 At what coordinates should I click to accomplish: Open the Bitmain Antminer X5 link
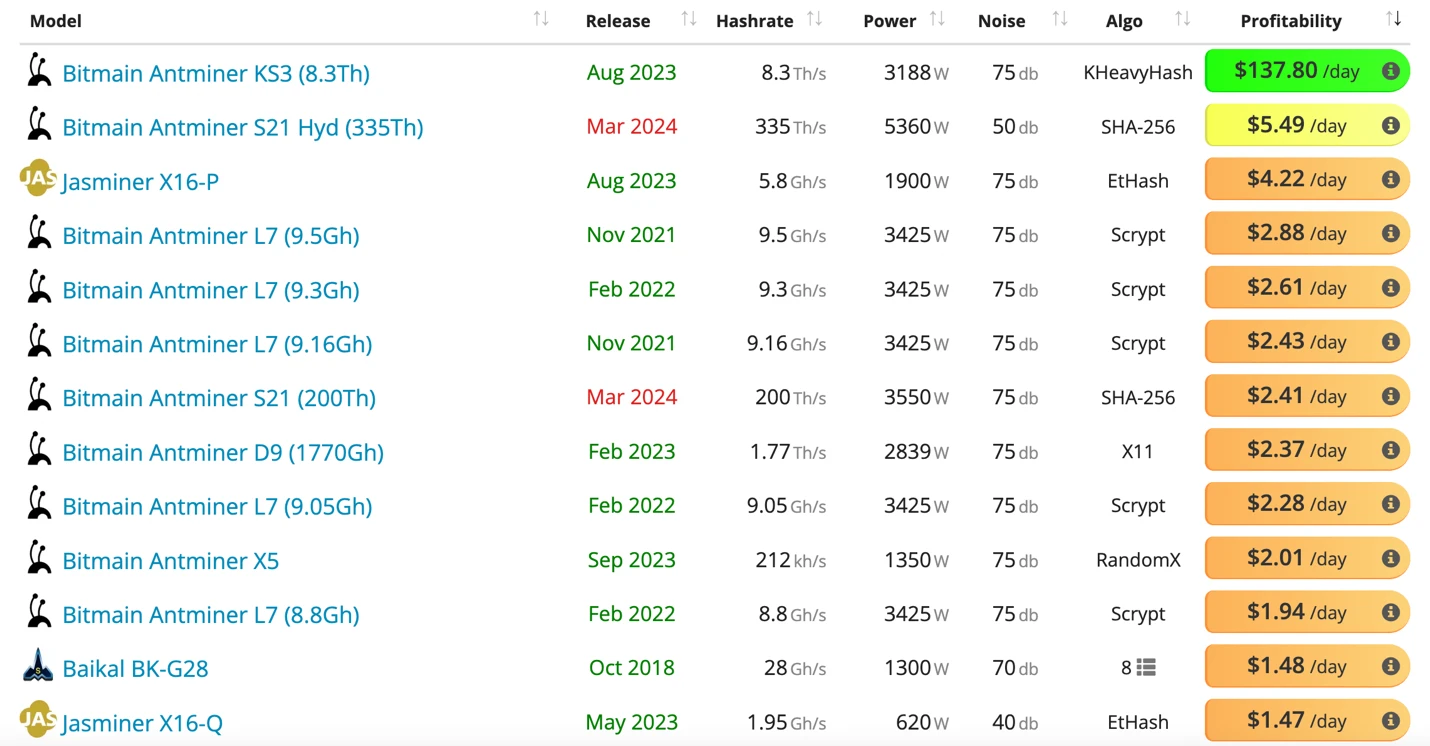pyautogui.click(x=171, y=561)
